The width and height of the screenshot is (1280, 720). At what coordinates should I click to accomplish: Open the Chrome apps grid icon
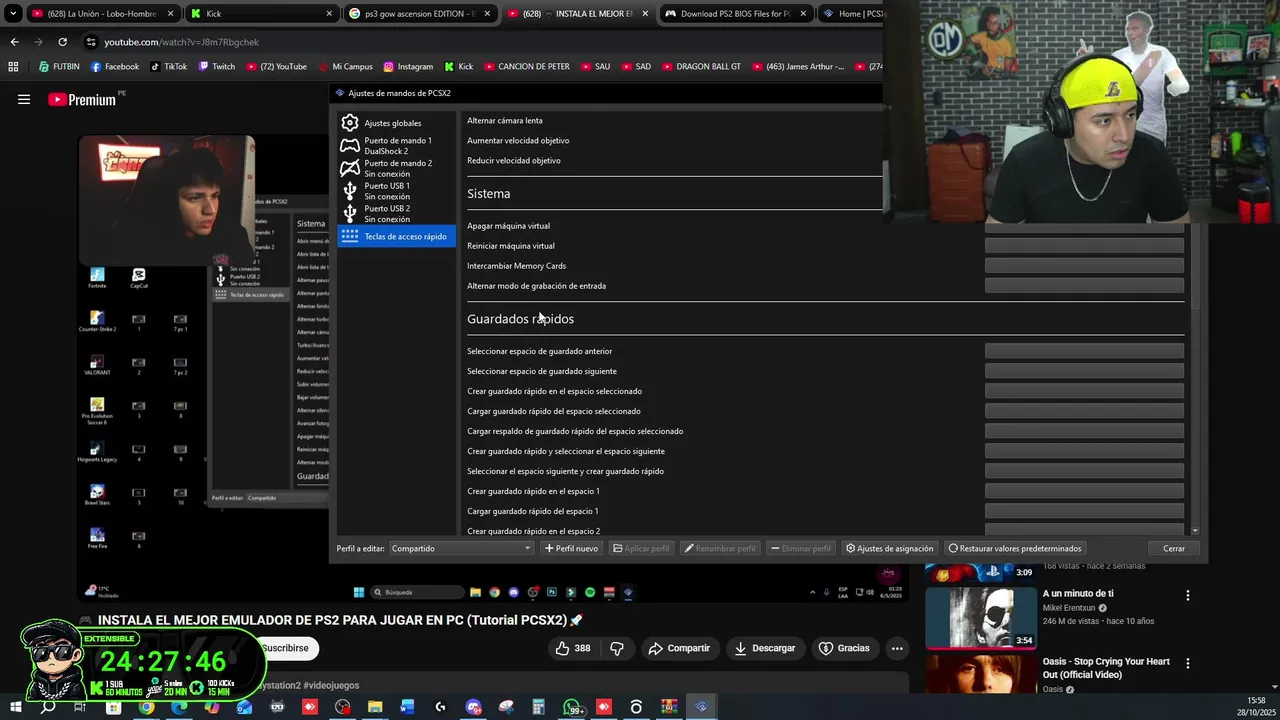[13, 67]
